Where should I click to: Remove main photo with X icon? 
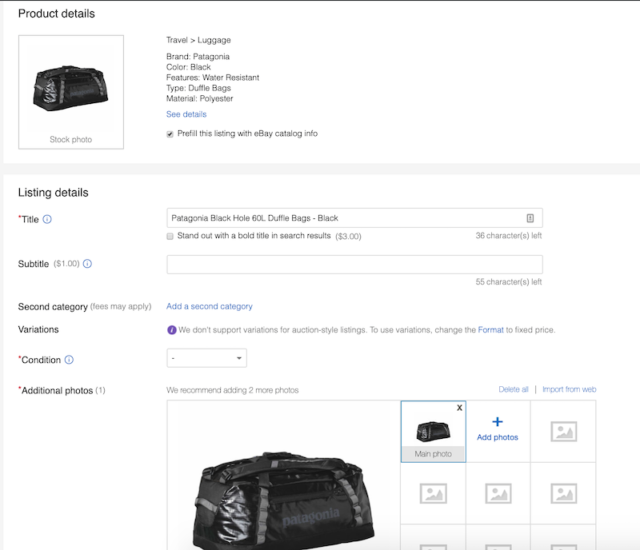[459, 408]
